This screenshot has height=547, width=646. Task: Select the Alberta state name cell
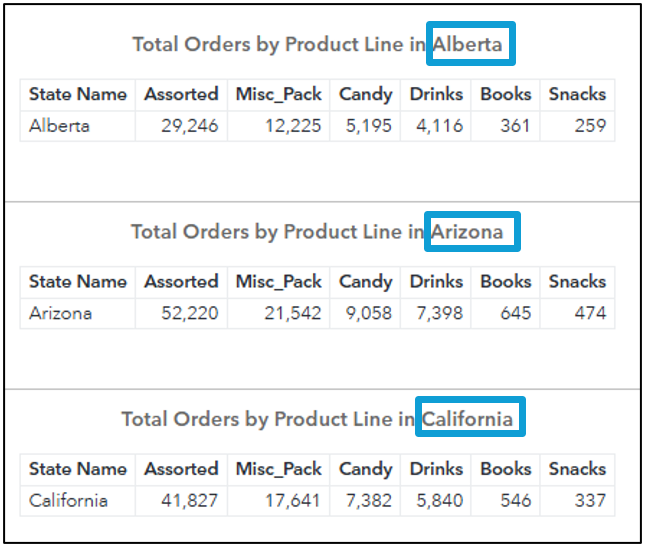(59, 127)
